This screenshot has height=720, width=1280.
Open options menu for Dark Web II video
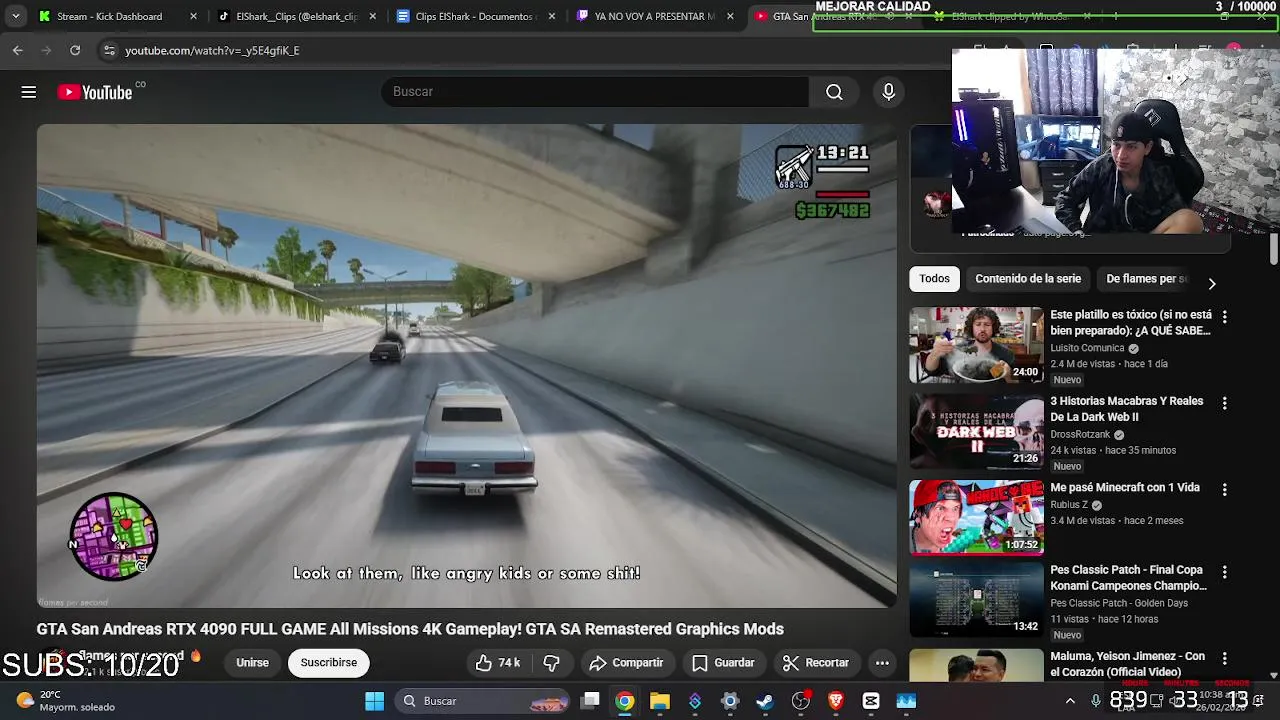tap(1224, 403)
